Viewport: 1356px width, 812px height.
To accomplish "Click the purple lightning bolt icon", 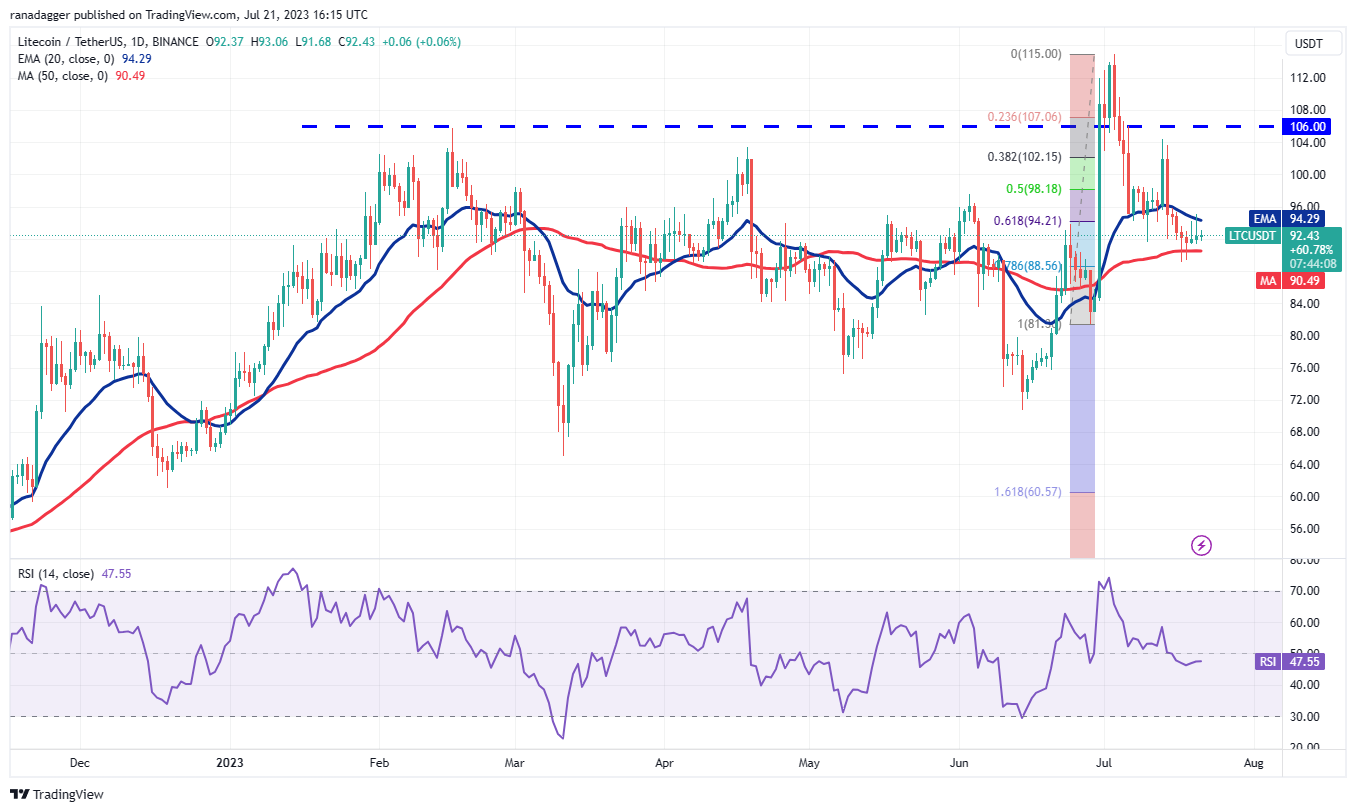I will (1202, 545).
